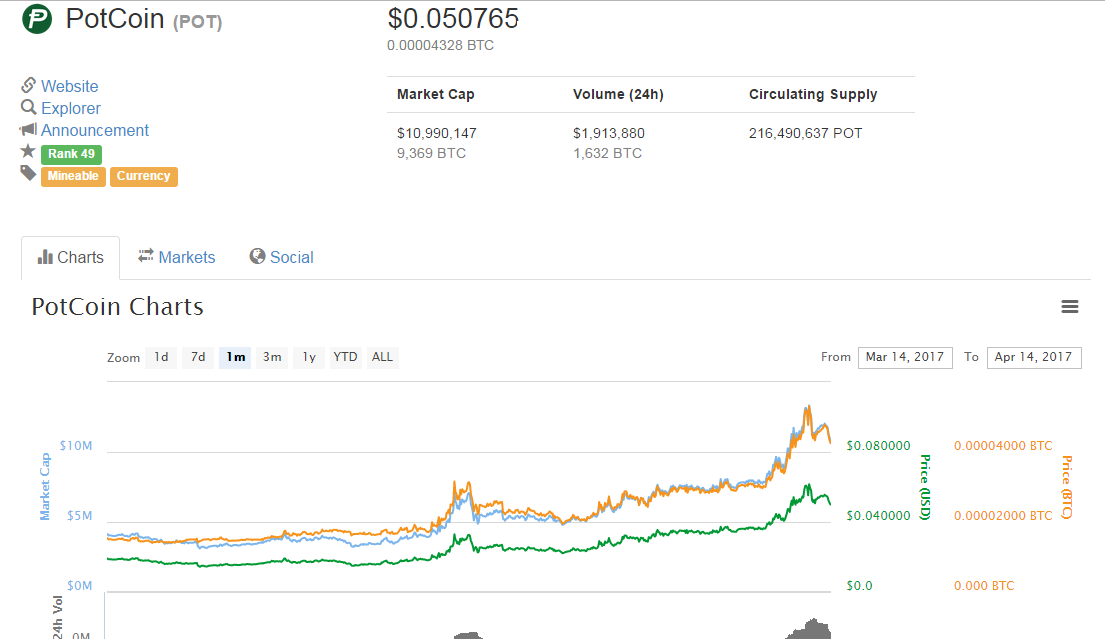Click the $1,913,880 volume value
The height and width of the screenshot is (639, 1105).
click(609, 133)
